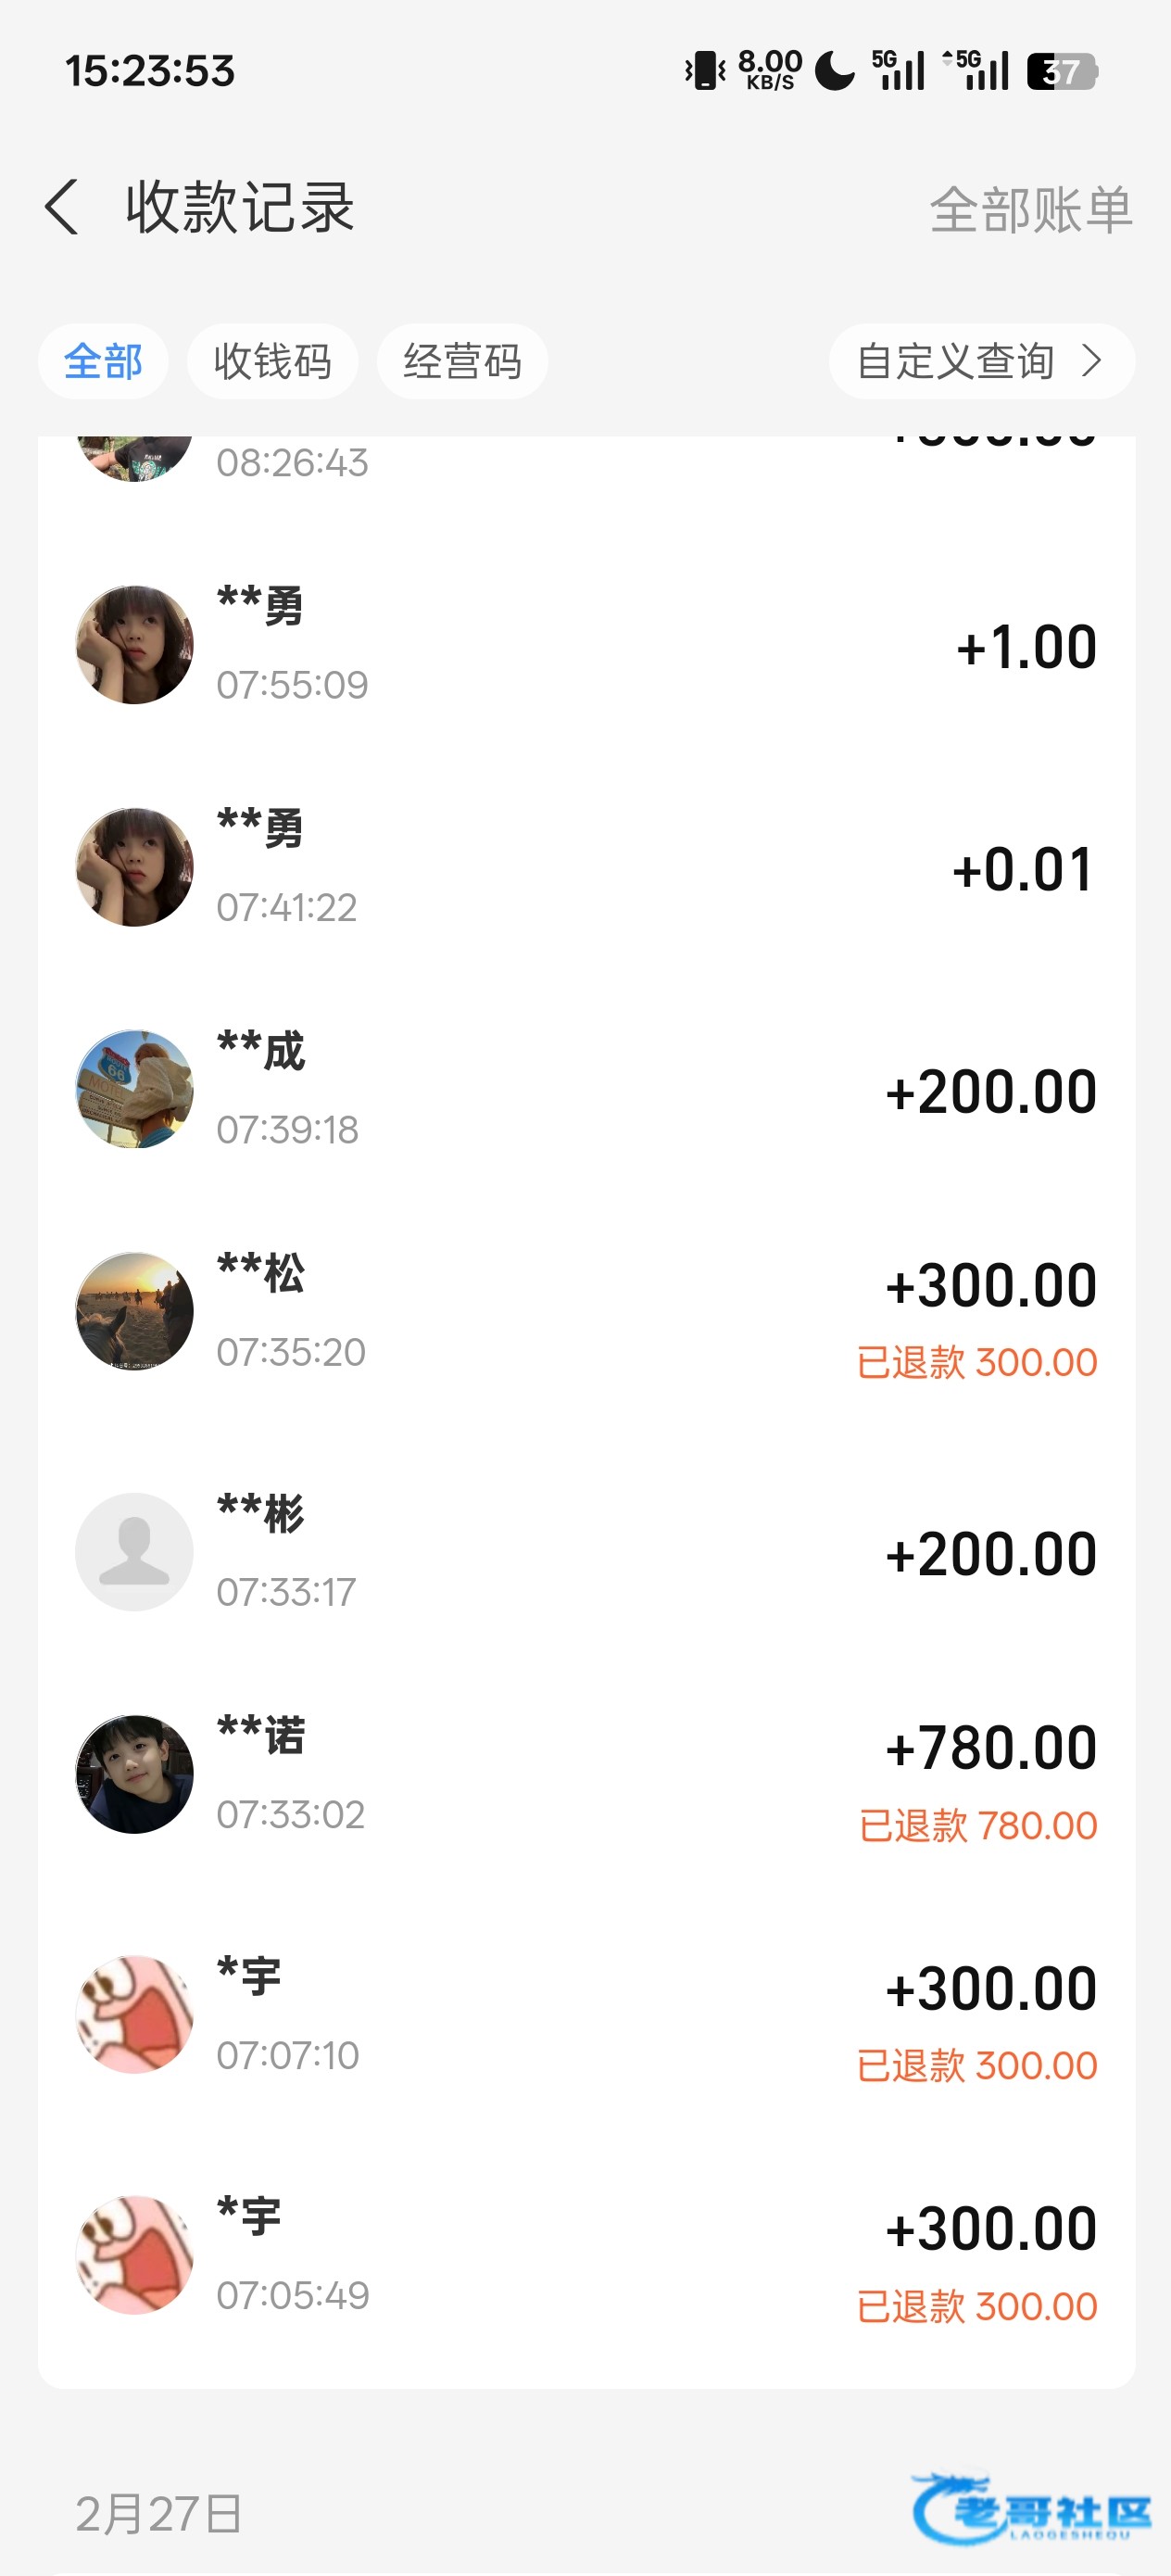
Task: Tap cartoon avatar at 07:07:10
Action: click(x=134, y=2014)
